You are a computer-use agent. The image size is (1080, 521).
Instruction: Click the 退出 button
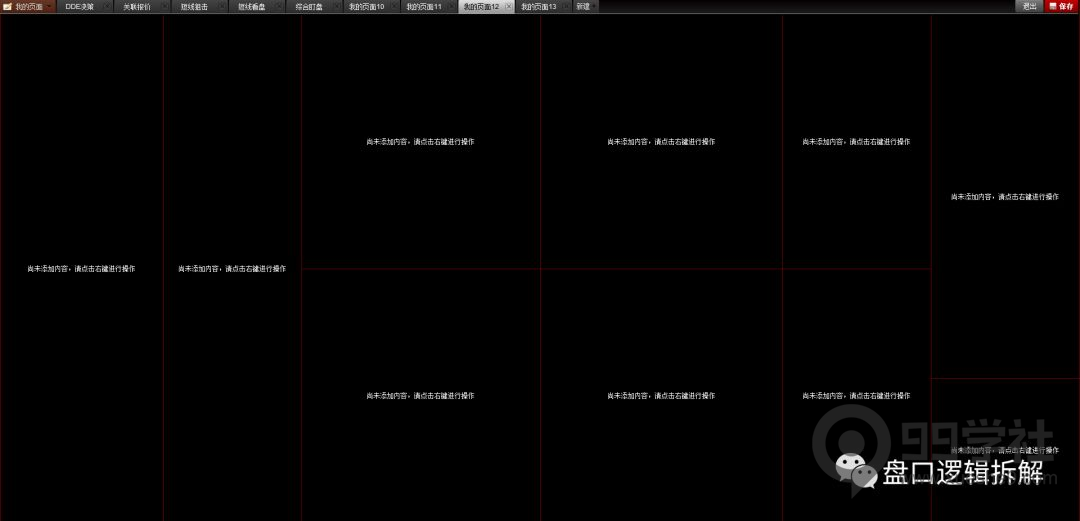point(1029,6)
